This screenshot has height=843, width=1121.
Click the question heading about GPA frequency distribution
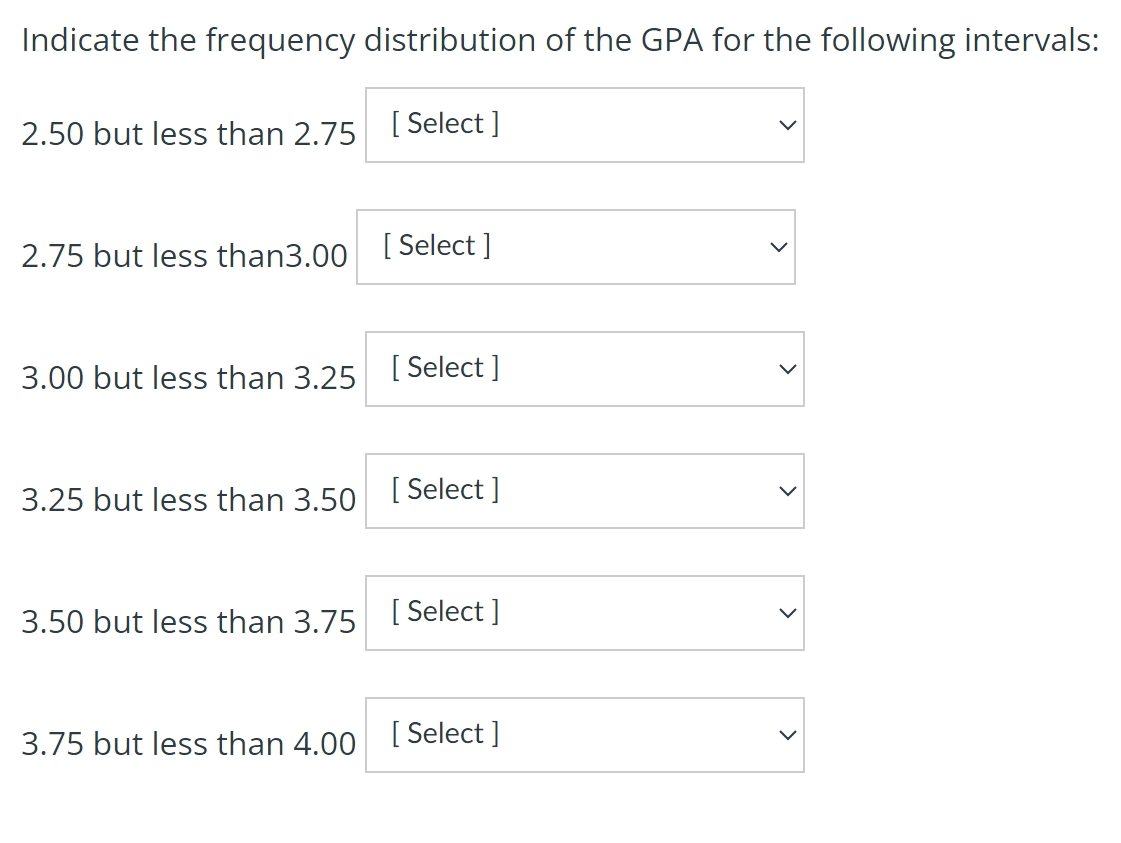[560, 39]
